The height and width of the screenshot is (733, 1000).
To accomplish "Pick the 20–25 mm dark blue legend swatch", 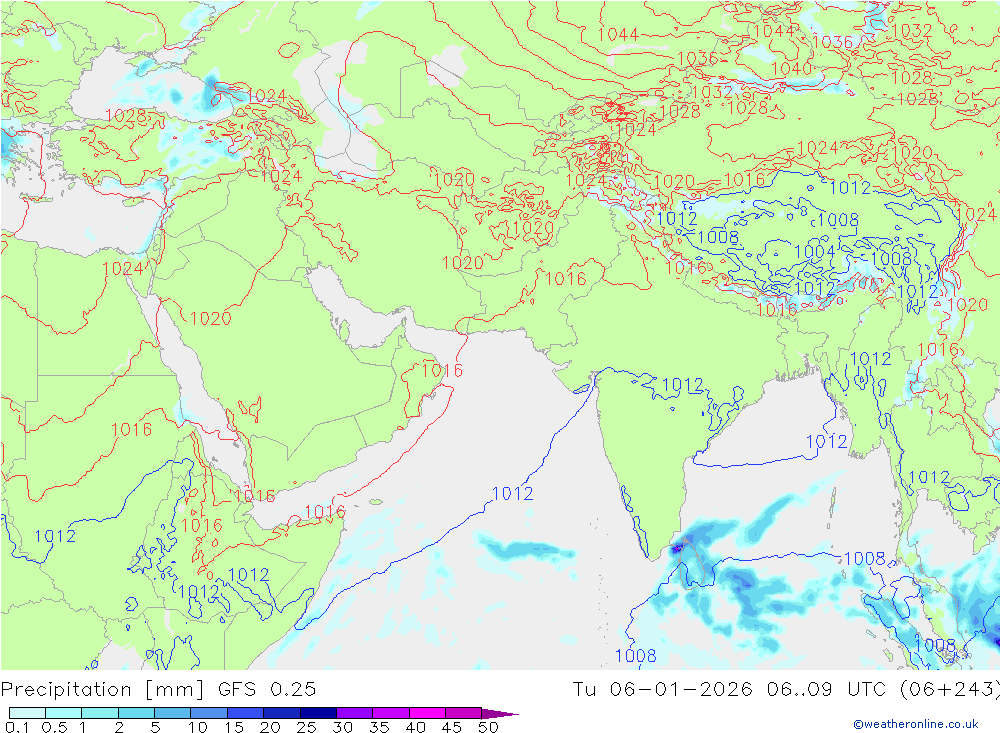I will (281, 713).
